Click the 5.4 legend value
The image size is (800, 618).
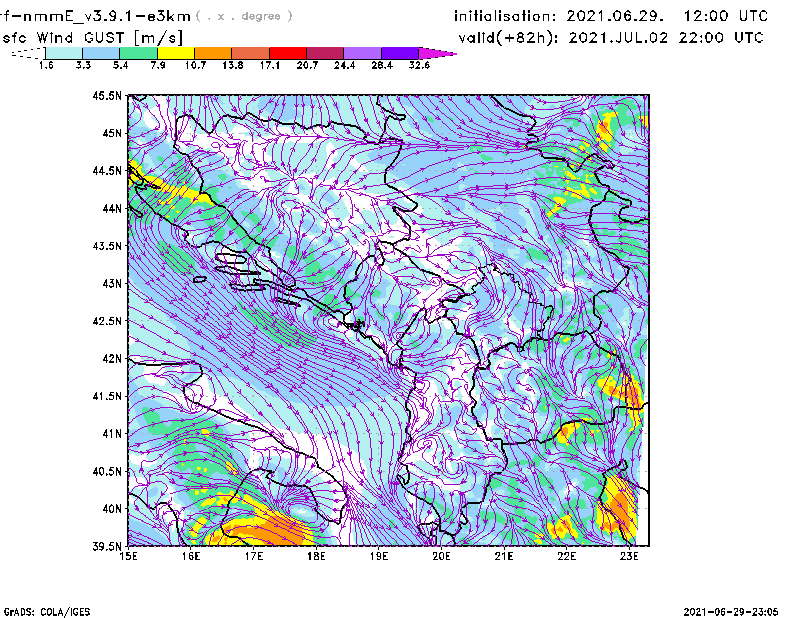(120, 65)
